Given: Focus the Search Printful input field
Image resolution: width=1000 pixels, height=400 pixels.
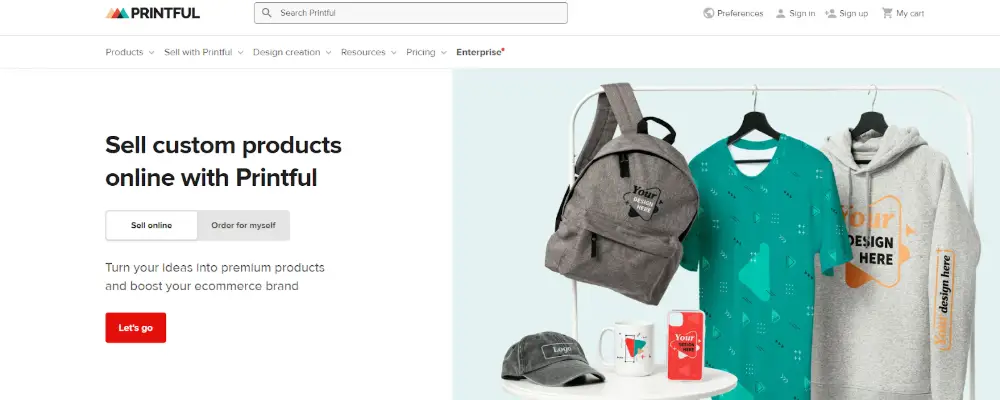Looking at the screenshot, I should click(x=411, y=13).
